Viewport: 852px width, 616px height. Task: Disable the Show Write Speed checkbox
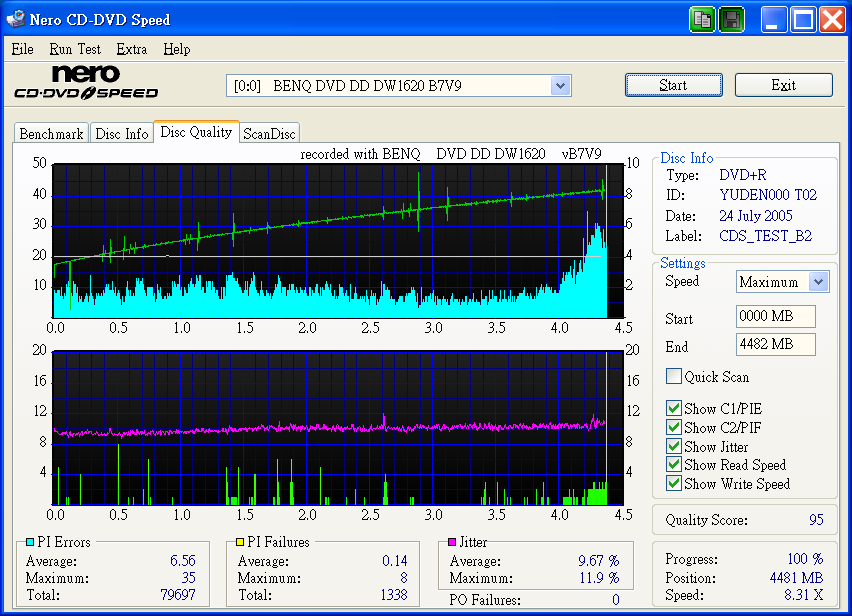coord(674,483)
